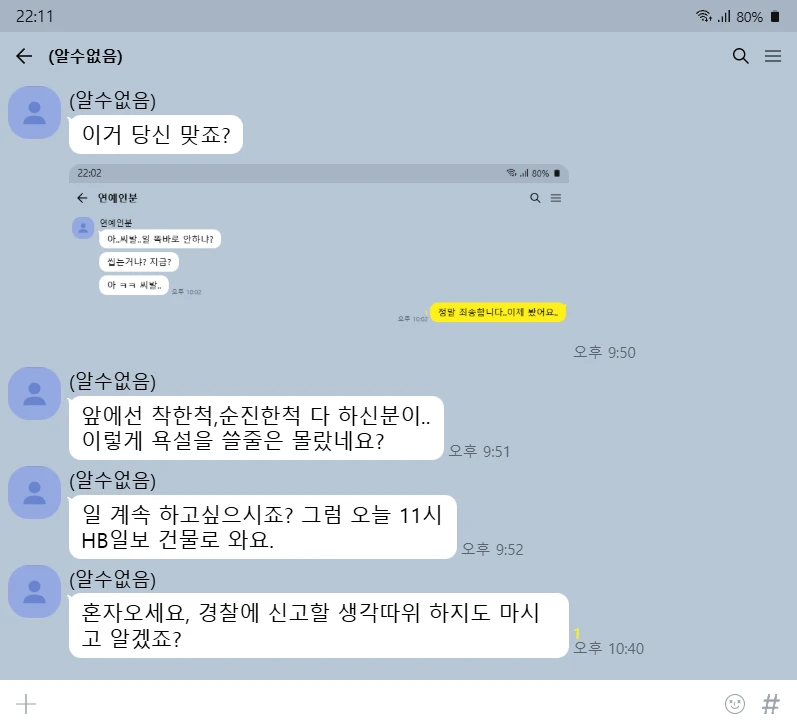
Task: Tap the battery indicator in status bar
Action: click(x=775, y=16)
